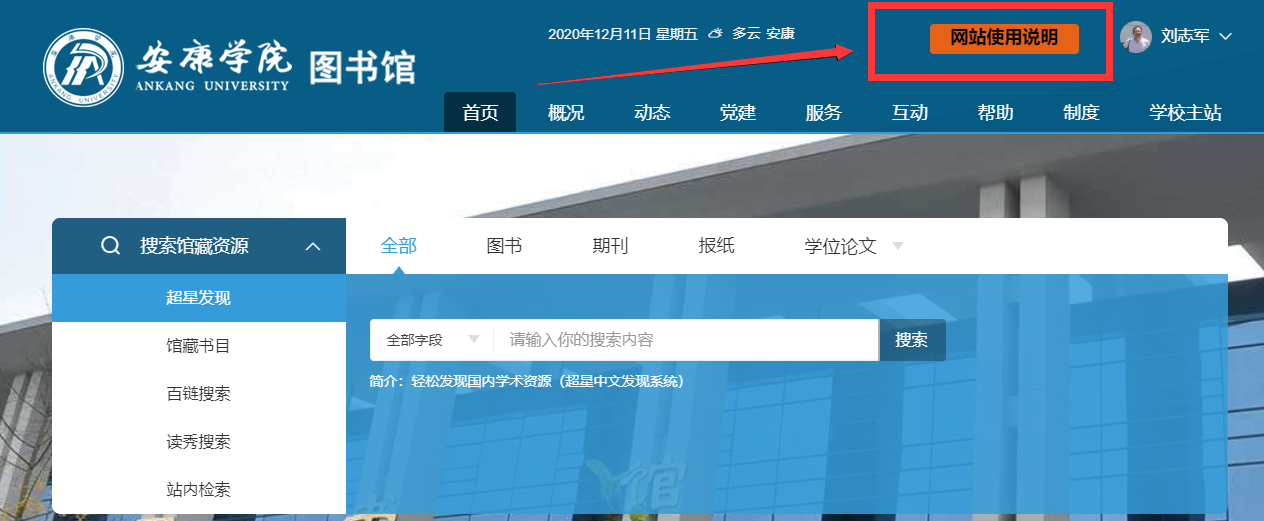Open the 服务 navigation menu
The width and height of the screenshot is (1264, 521).
824,113
